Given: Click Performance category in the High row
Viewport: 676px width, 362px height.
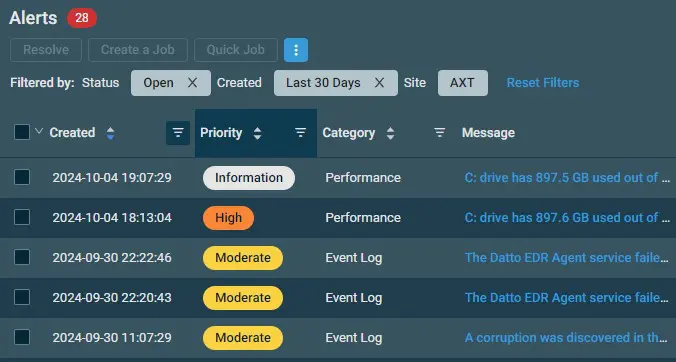Looking at the screenshot, I should coord(363,218).
